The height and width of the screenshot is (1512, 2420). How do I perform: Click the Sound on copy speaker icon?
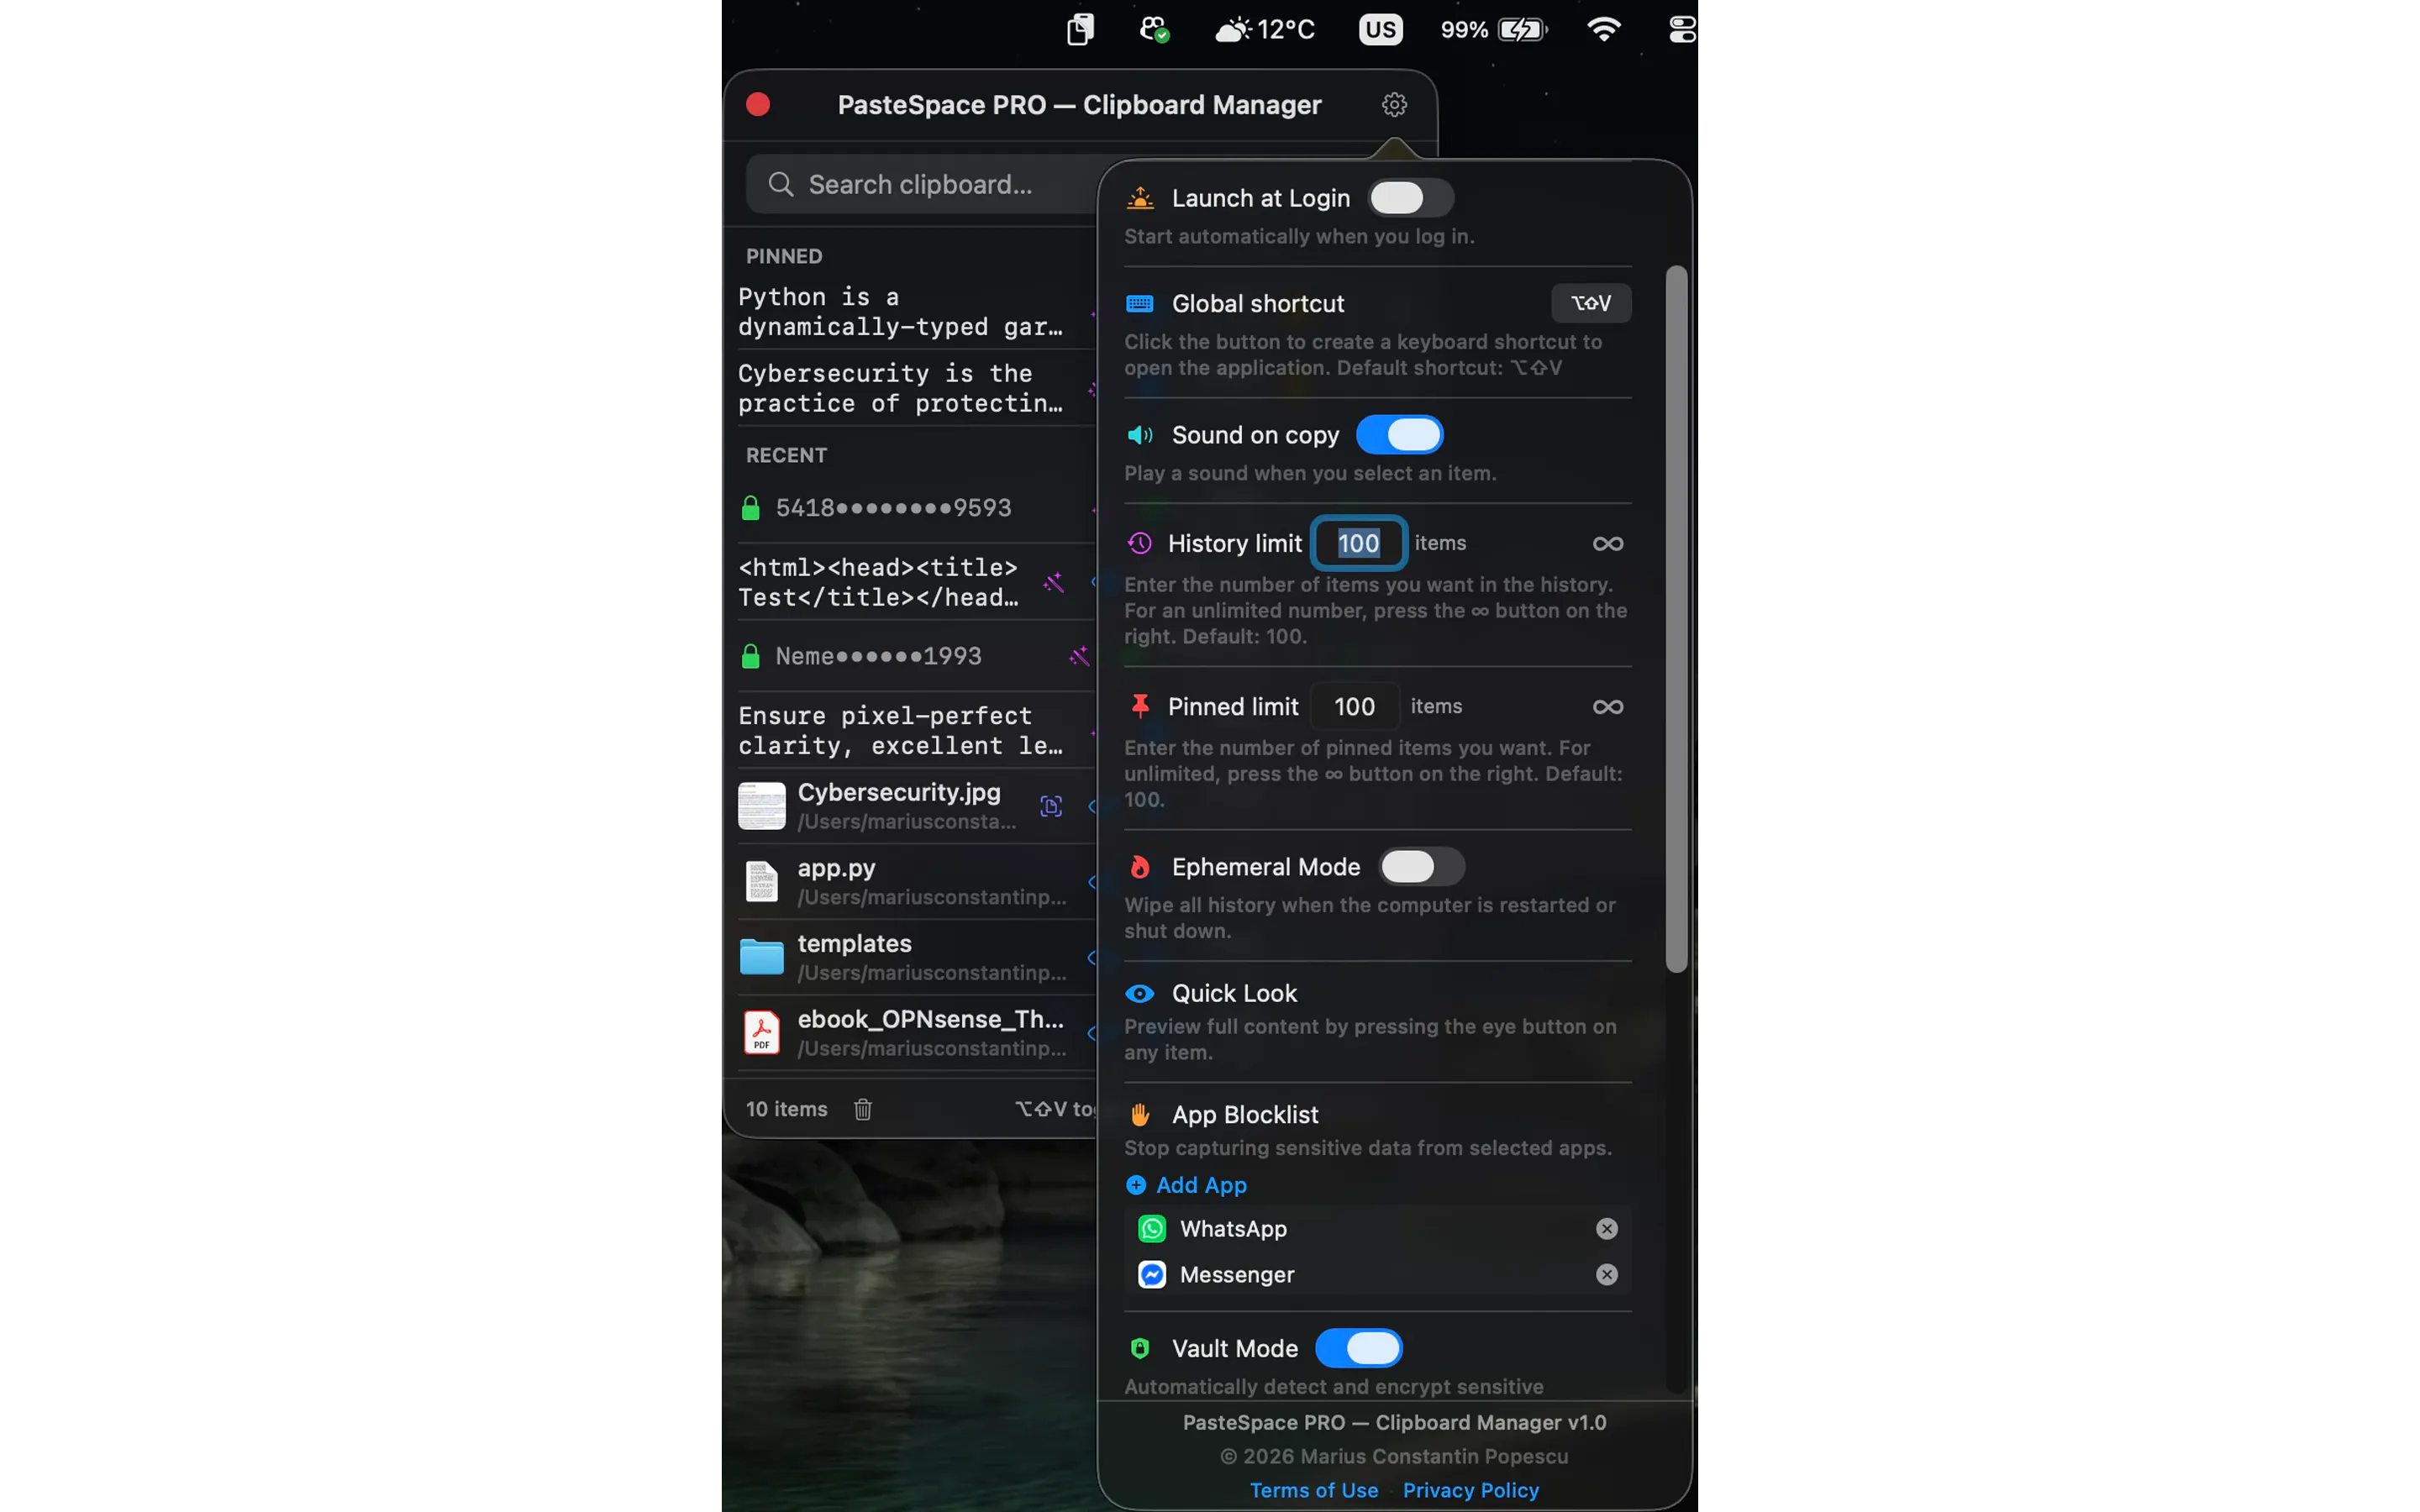pos(1140,435)
